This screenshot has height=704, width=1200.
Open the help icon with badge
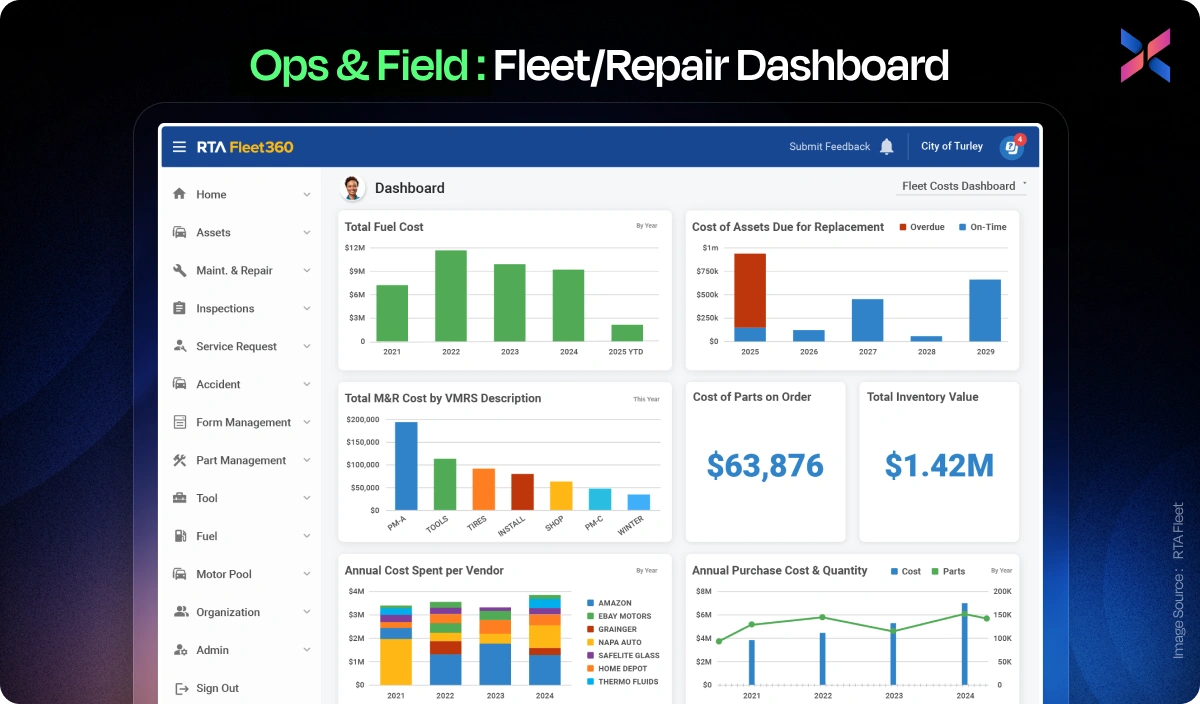pos(1013,147)
